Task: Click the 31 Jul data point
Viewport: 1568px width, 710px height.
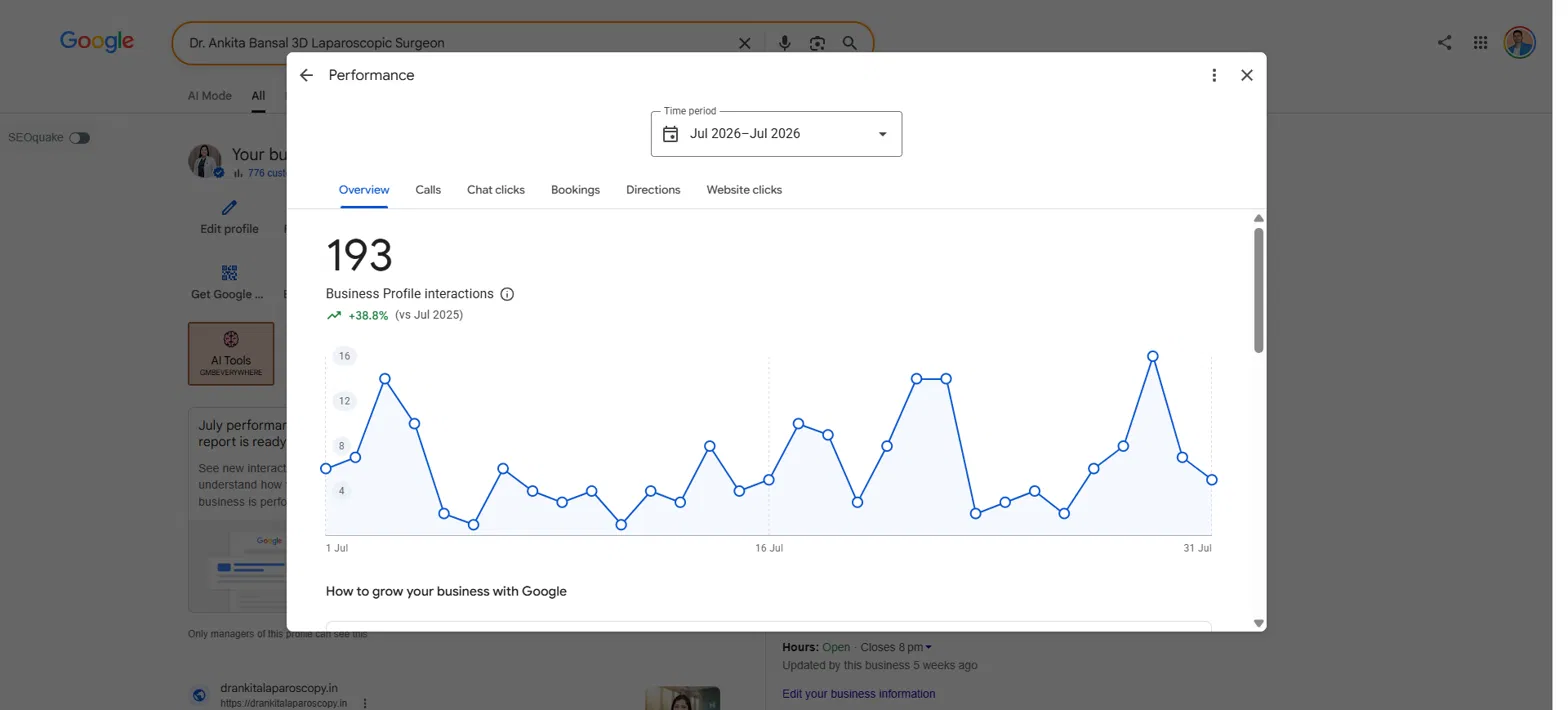Action: tap(1211, 480)
